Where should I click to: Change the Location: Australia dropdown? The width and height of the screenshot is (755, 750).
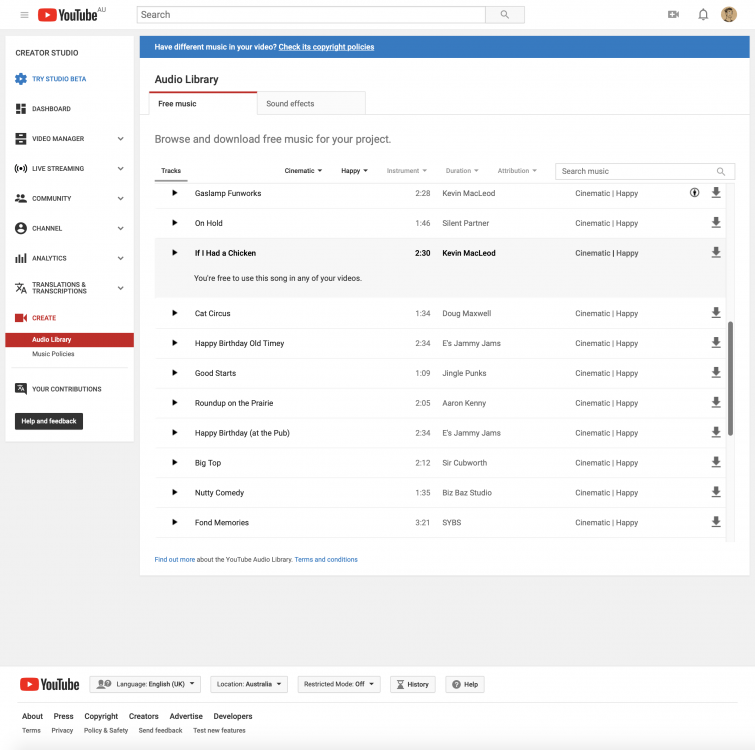(249, 684)
